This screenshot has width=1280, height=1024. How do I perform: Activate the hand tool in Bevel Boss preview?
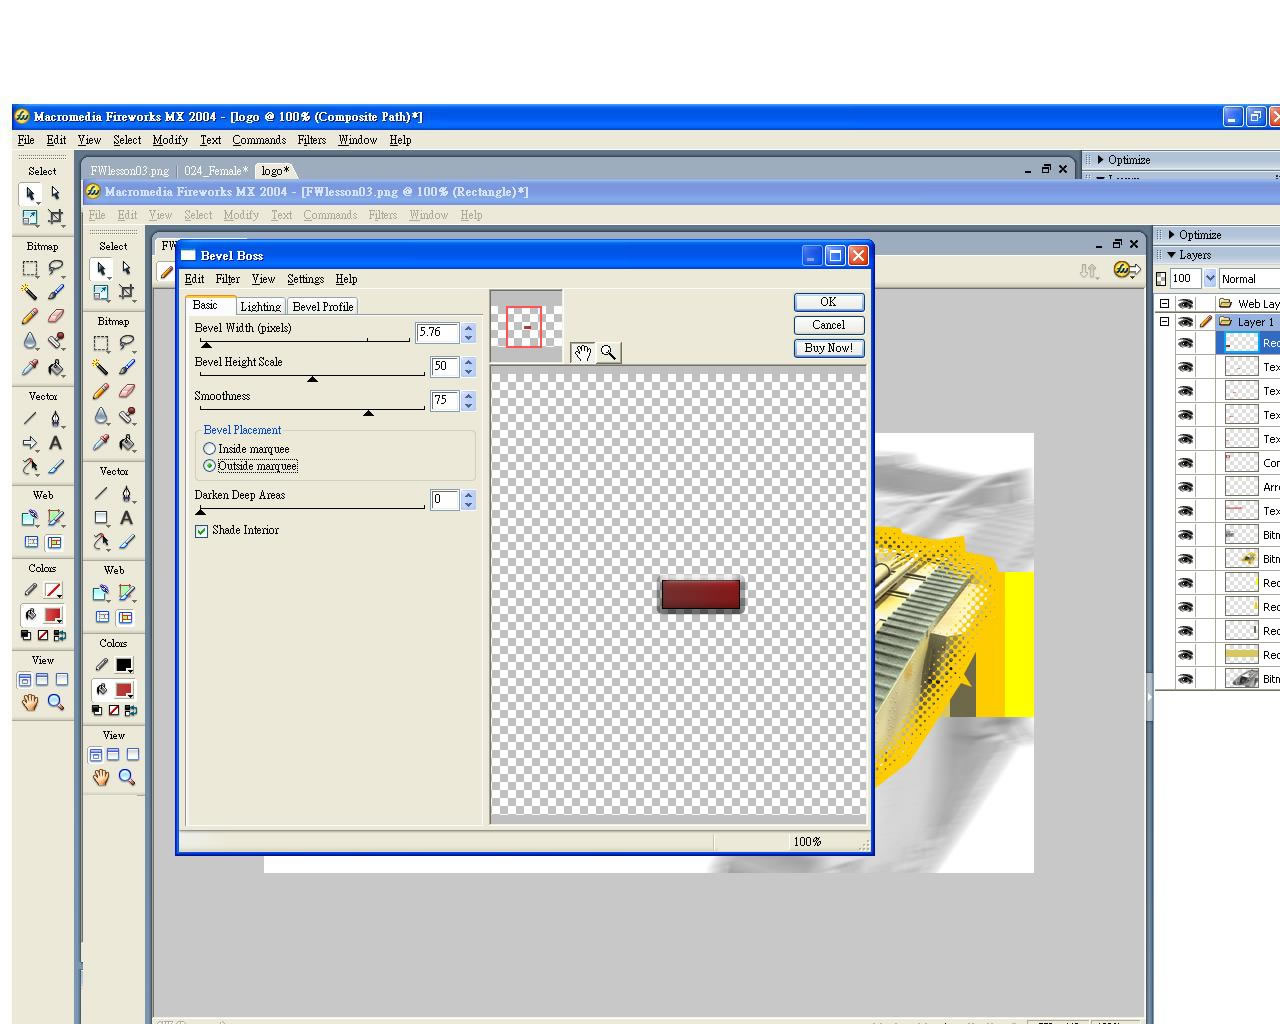click(582, 352)
